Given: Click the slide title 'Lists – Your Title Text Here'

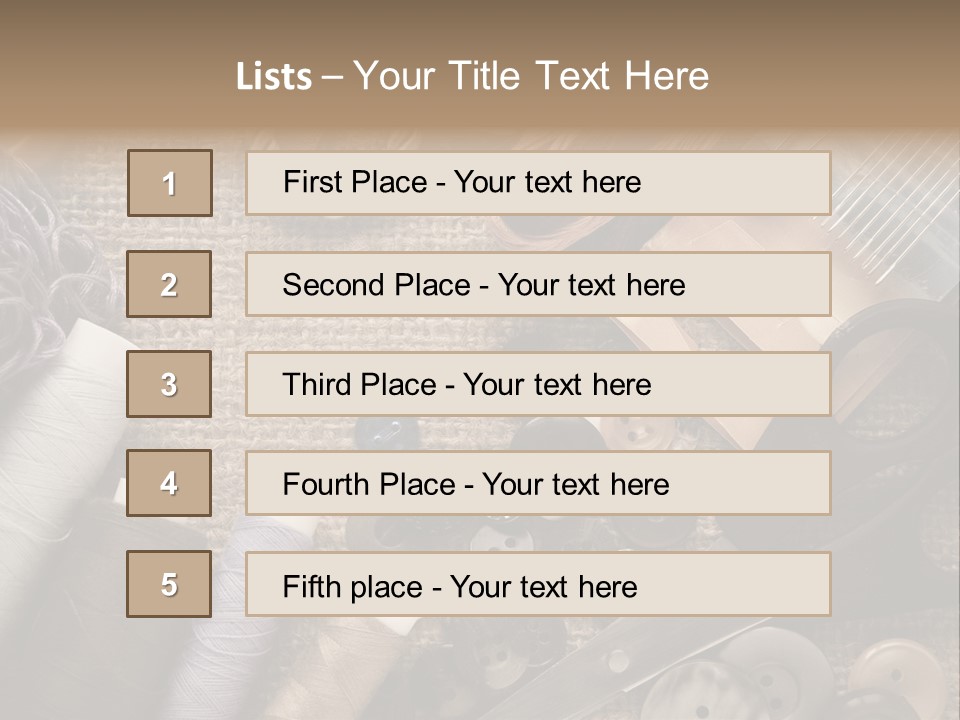Looking at the screenshot, I should (473, 76).
